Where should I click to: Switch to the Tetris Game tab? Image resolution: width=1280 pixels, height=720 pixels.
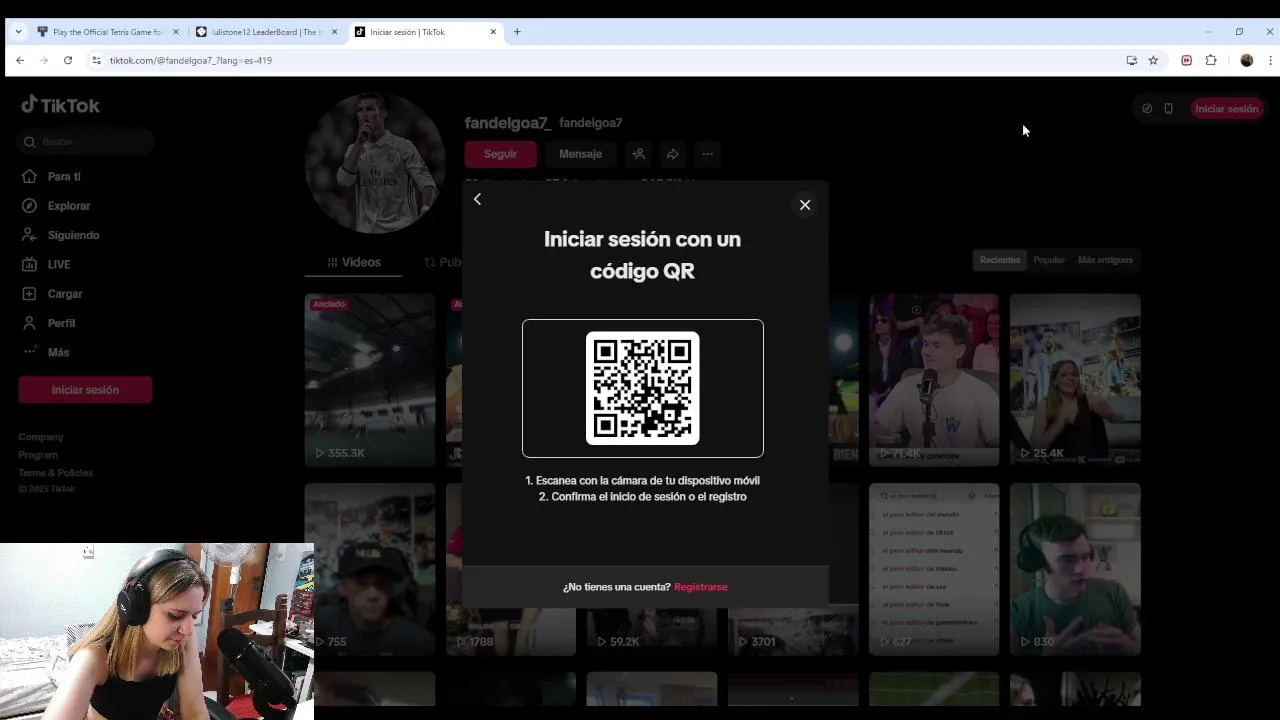pos(107,32)
